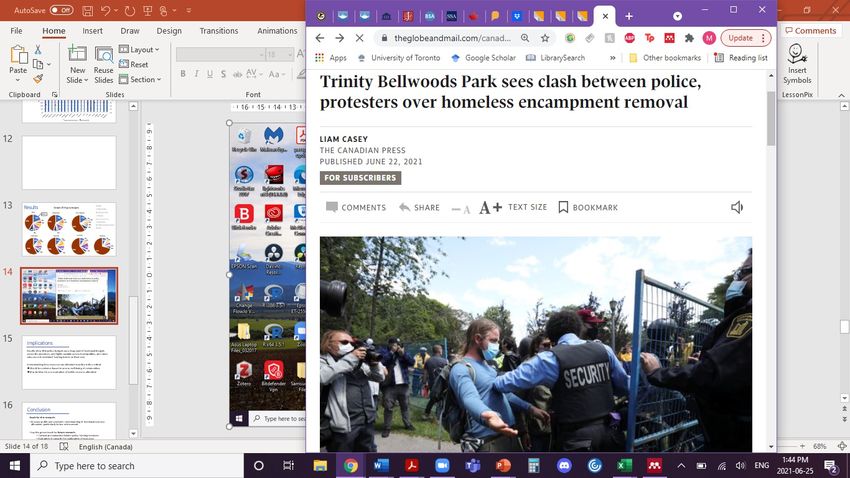
Task: Switch to the Design ribbon tab
Action: pos(169,31)
